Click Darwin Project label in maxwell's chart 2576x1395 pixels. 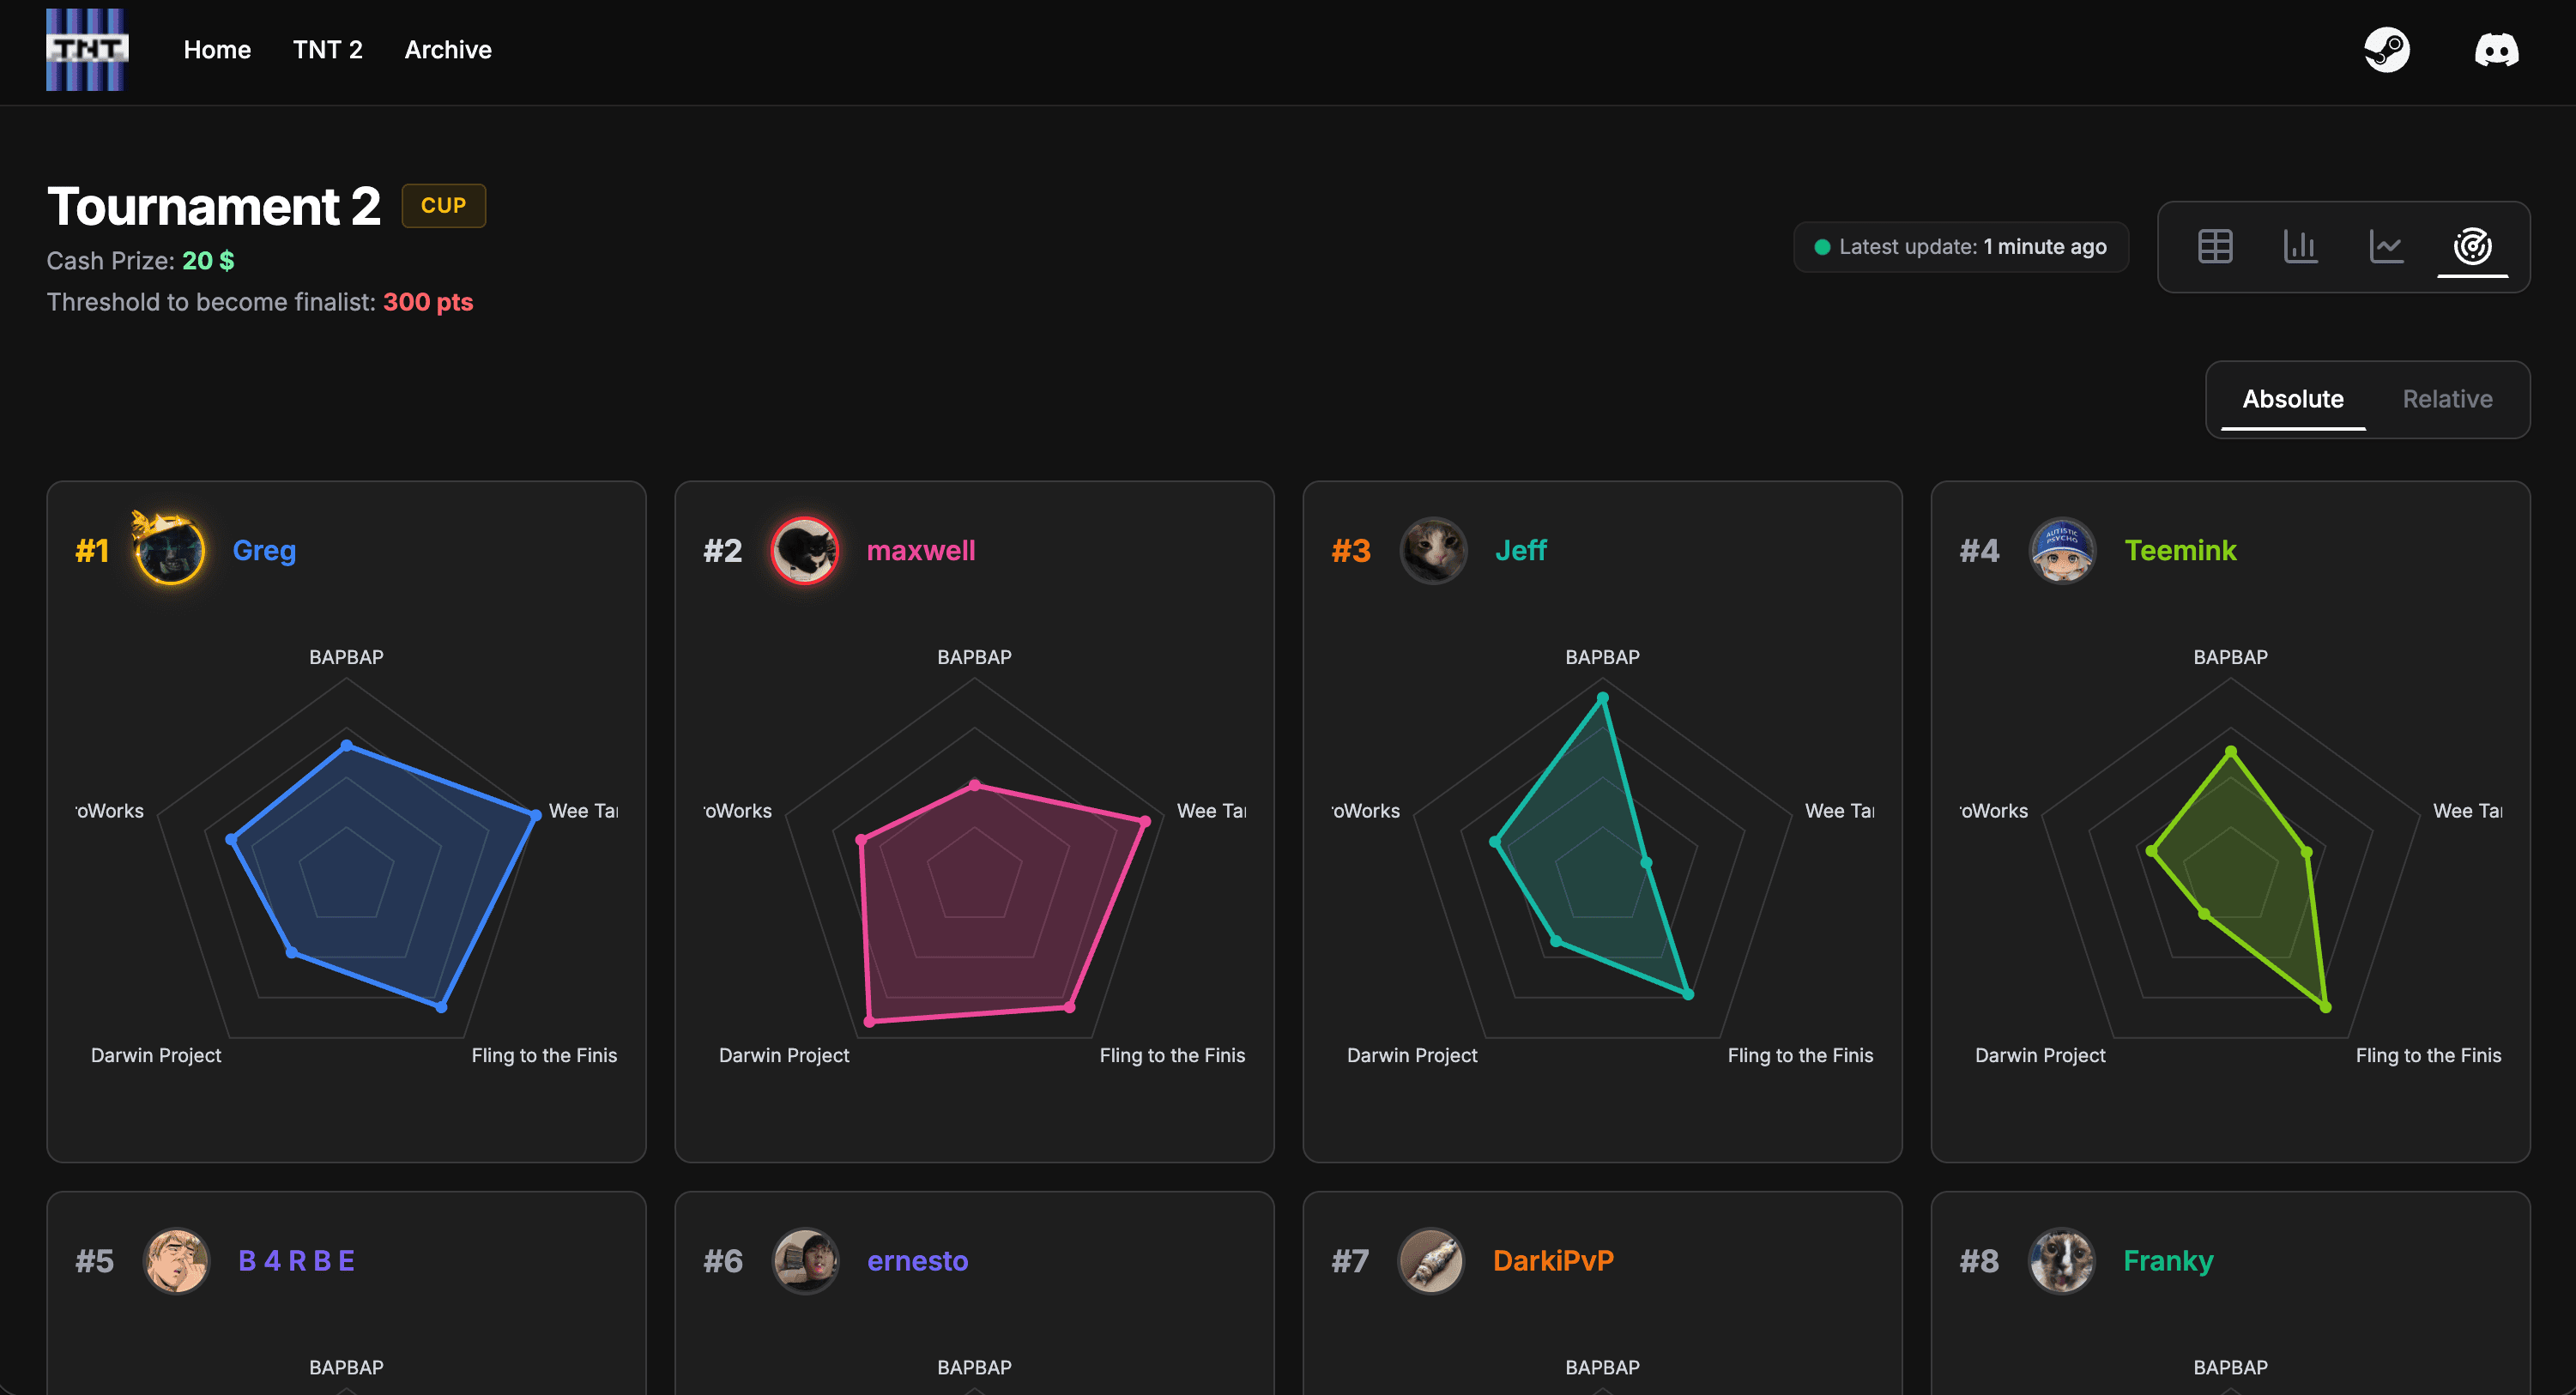click(784, 1055)
